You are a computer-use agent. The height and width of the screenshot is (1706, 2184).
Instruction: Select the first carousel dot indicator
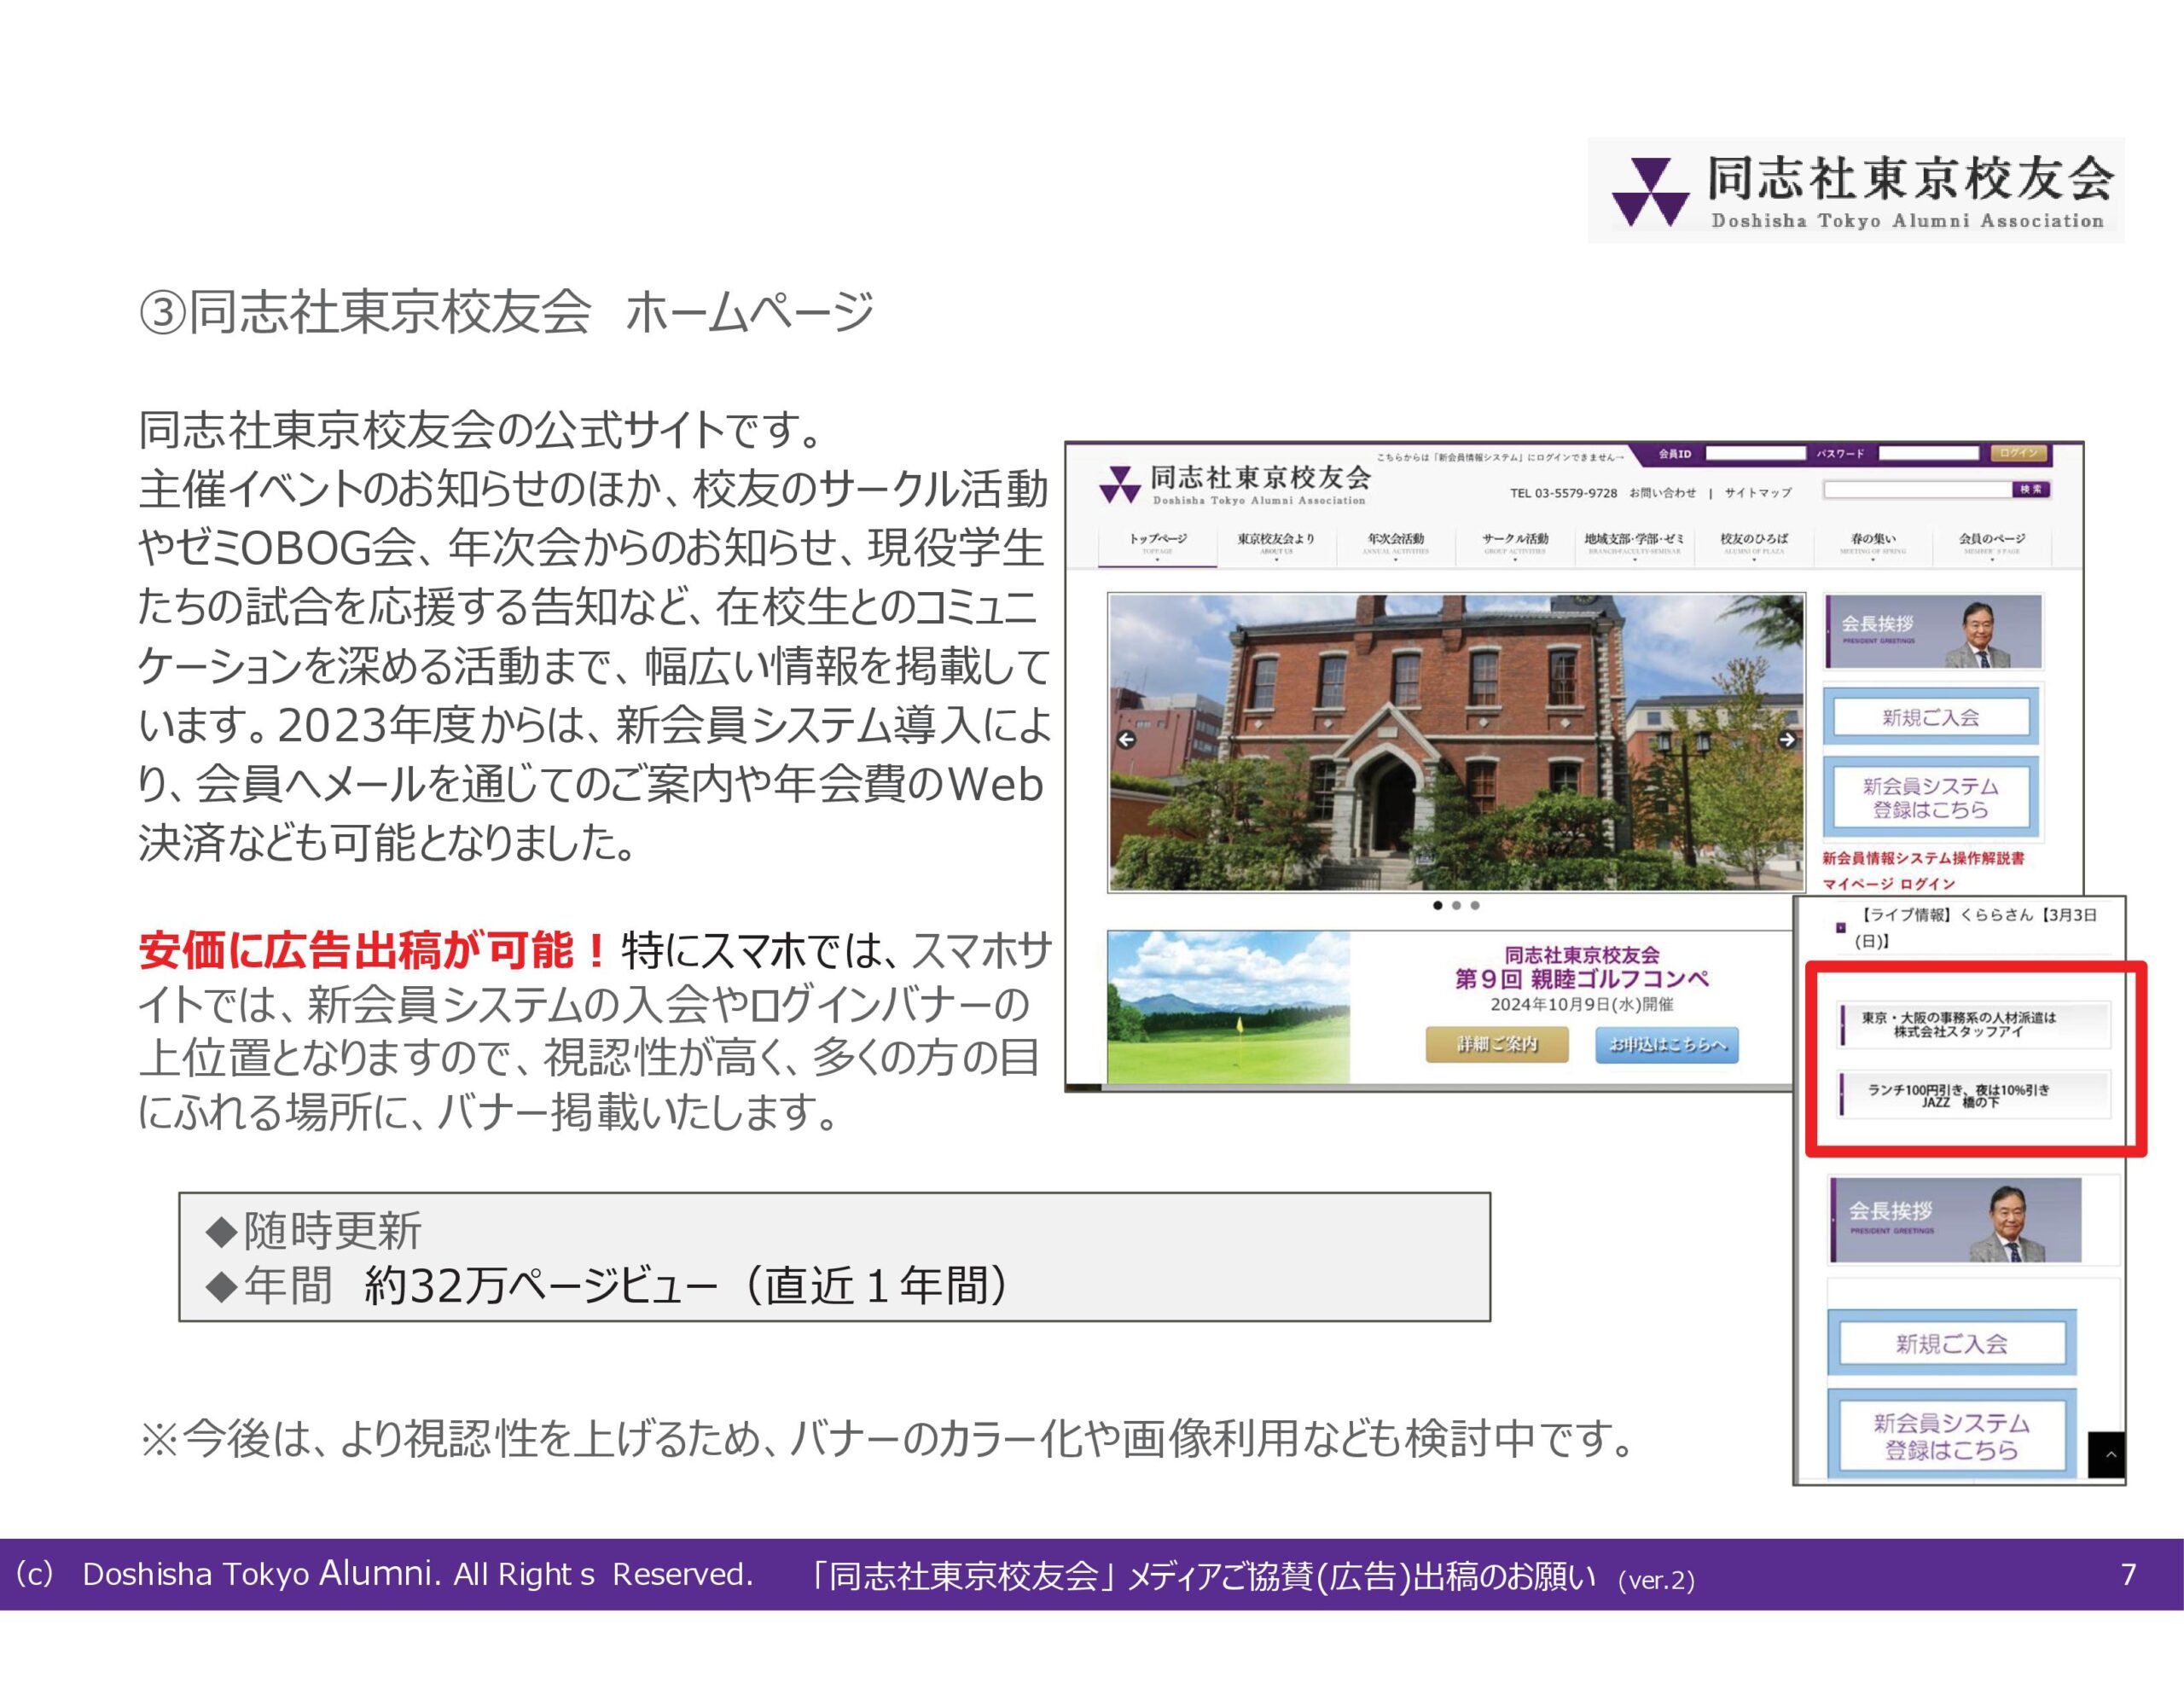[1438, 906]
